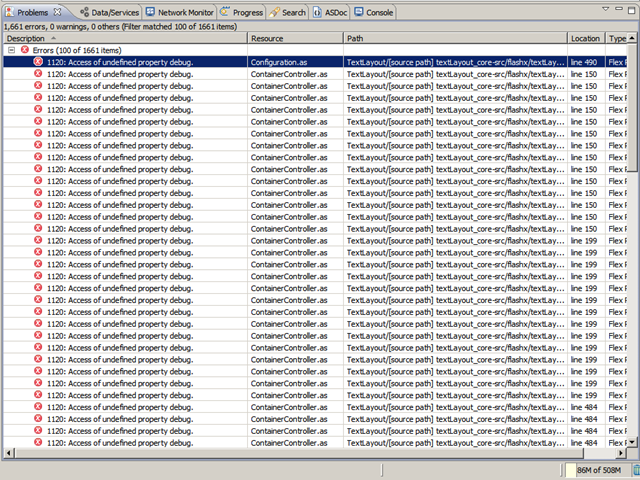Click the Configuration.as resource cell
Viewport: 640px width, 480px height.
coord(295,62)
